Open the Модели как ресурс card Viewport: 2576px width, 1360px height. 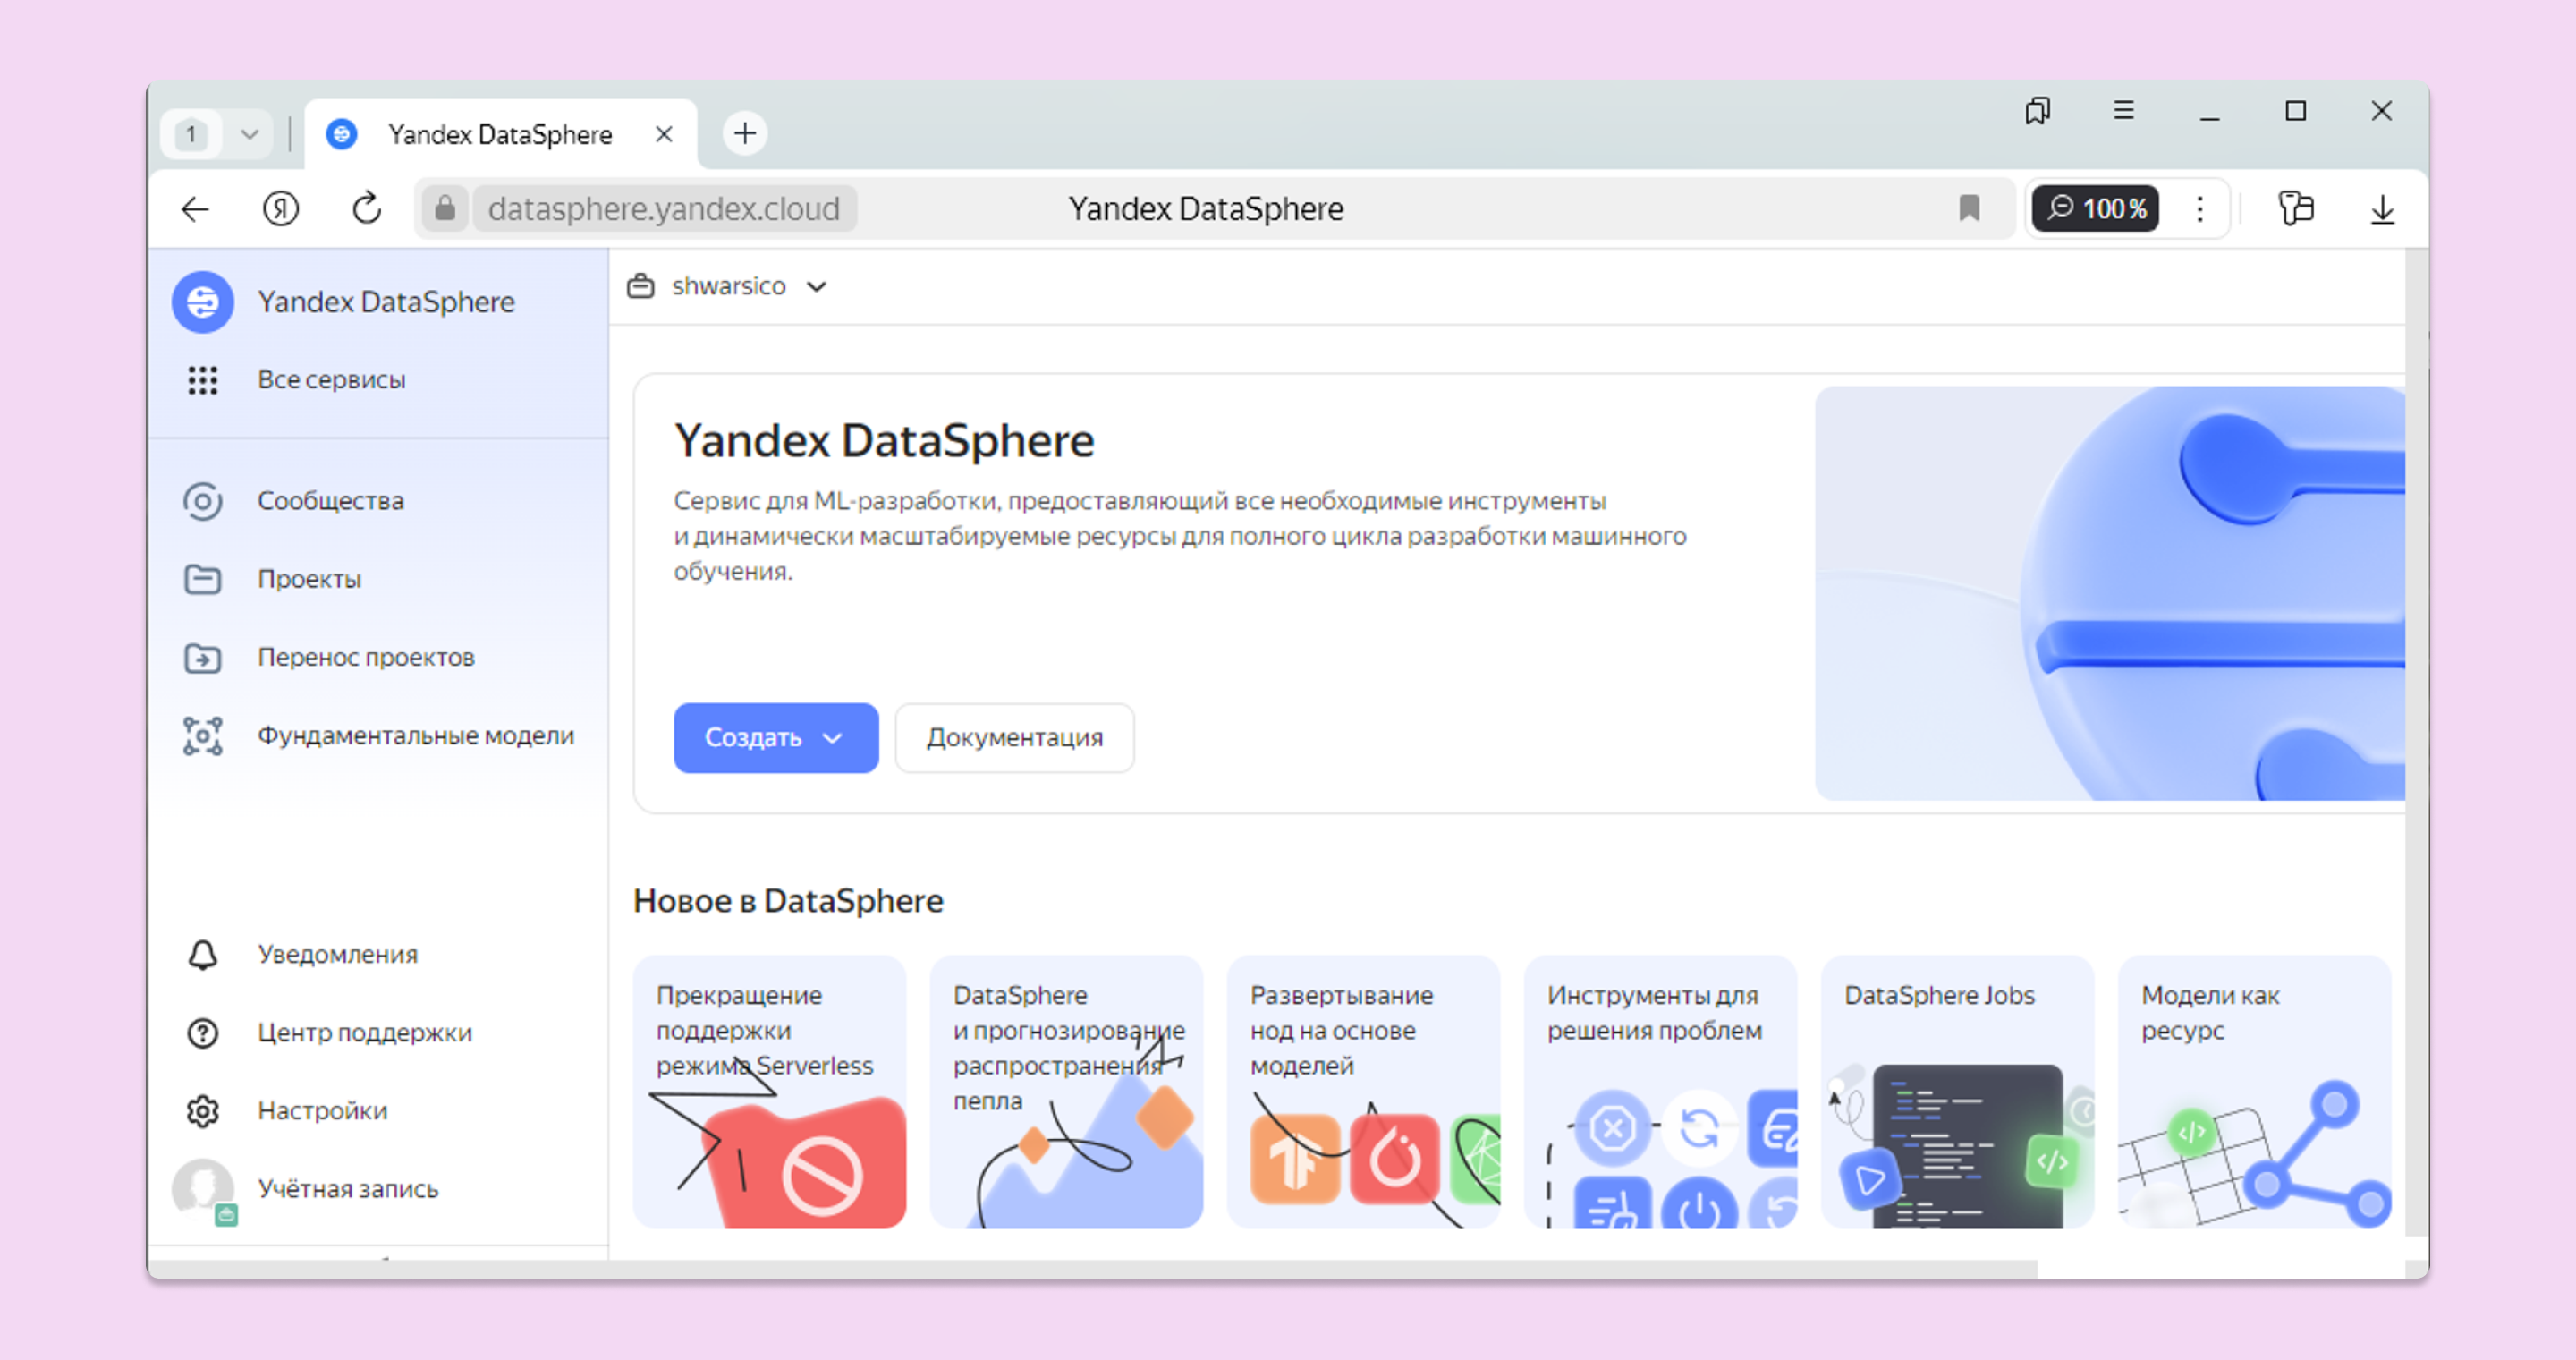pos(2255,1092)
